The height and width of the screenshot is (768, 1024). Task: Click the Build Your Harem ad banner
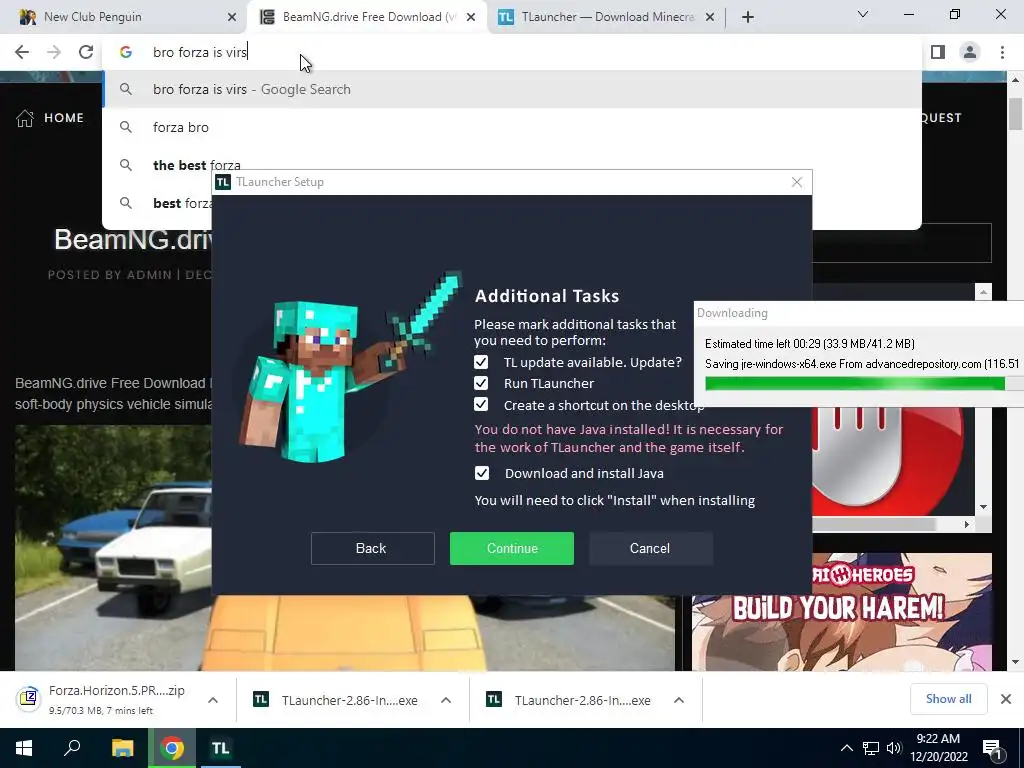pyautogui.click(x=842, y=612)
